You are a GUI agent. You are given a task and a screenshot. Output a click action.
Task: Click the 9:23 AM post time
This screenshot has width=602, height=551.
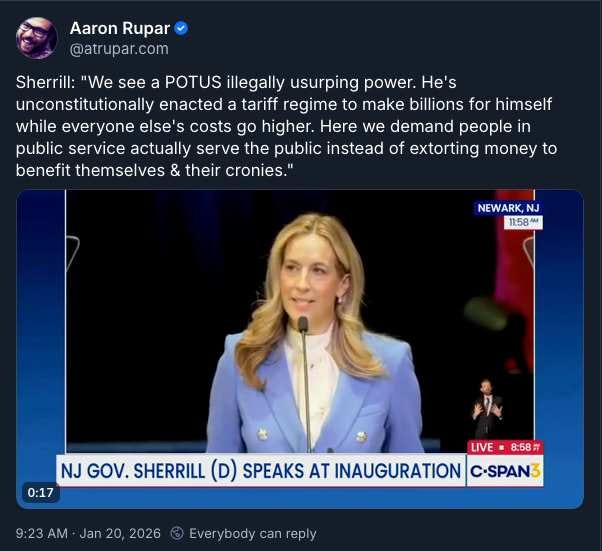41,533
